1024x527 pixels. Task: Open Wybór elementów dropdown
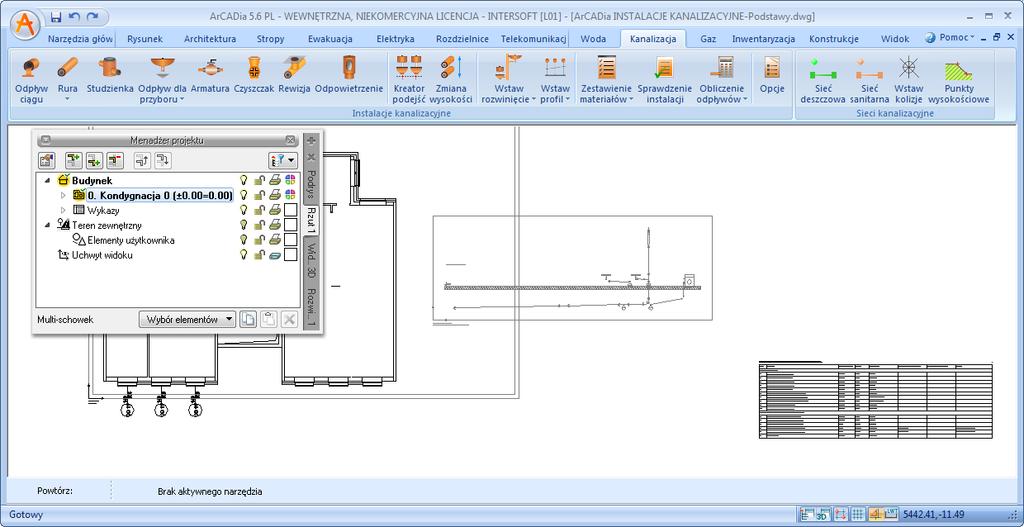click(x=187, y=319)
